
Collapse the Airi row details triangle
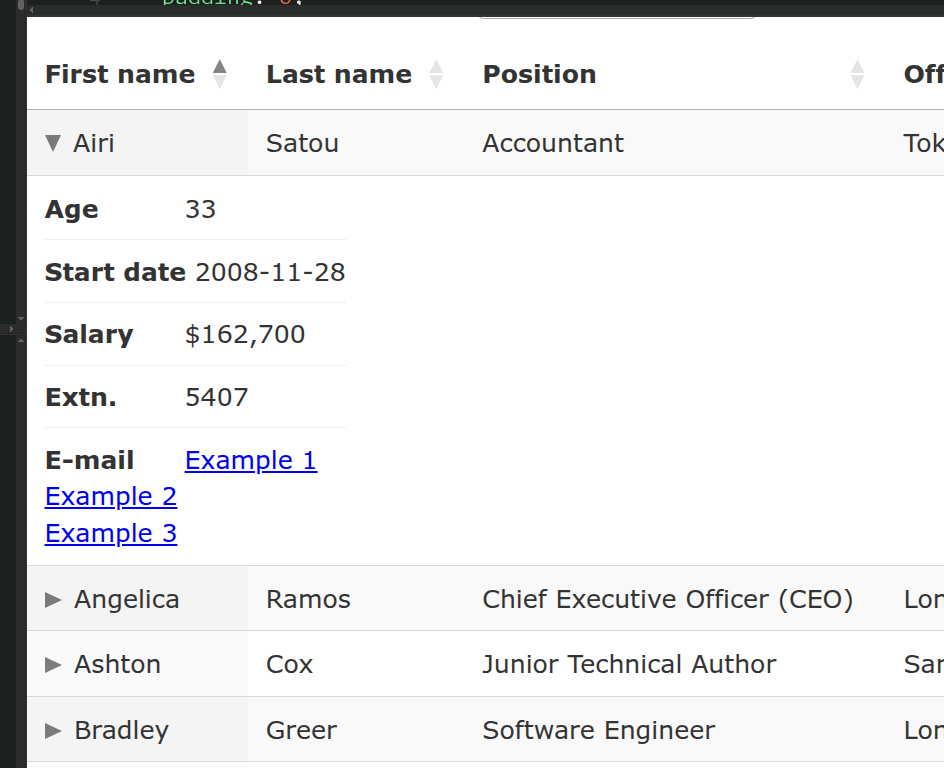point(53,143)
